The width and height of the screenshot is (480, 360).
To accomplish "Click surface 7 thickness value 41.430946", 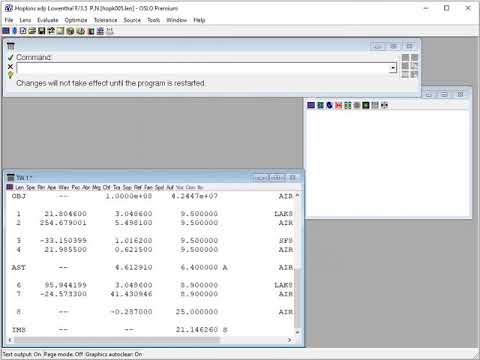I will (131, 294).
